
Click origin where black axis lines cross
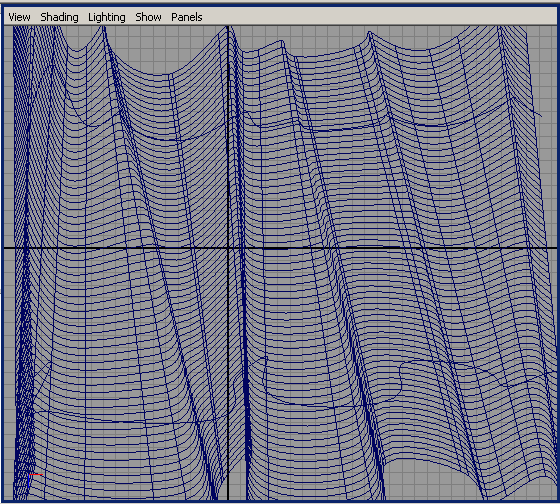pos(228,247)
